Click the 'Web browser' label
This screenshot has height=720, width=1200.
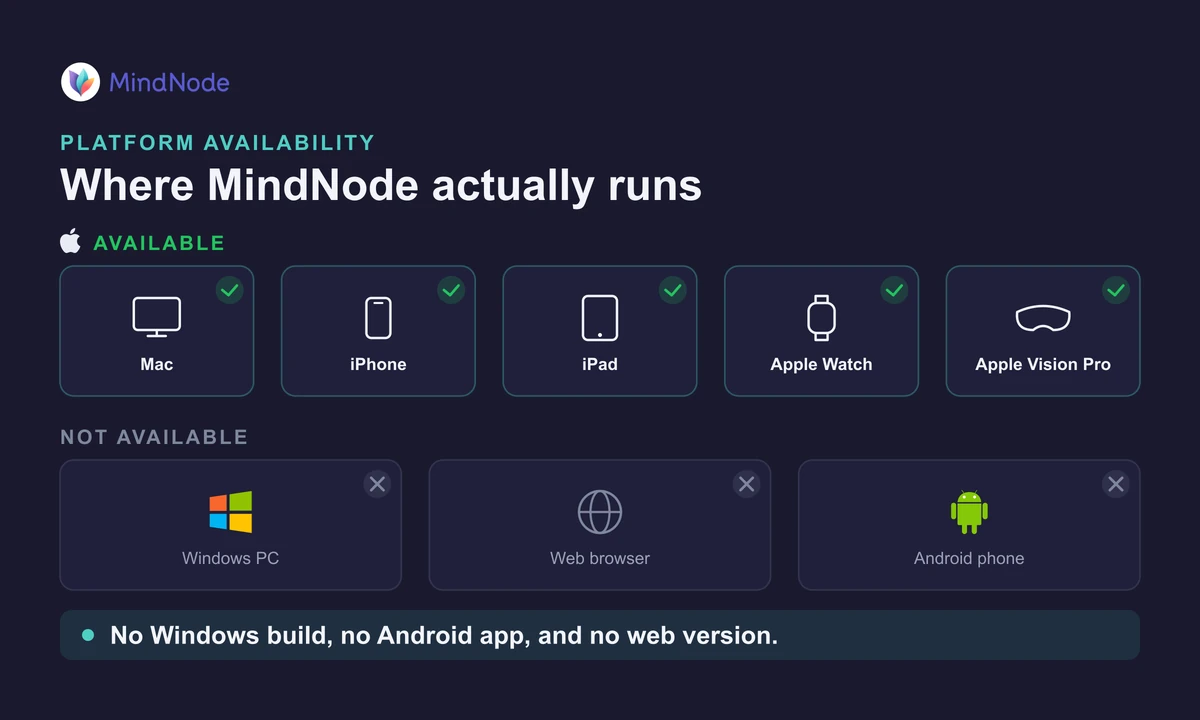pyautogui.click(x=600, y=558)
